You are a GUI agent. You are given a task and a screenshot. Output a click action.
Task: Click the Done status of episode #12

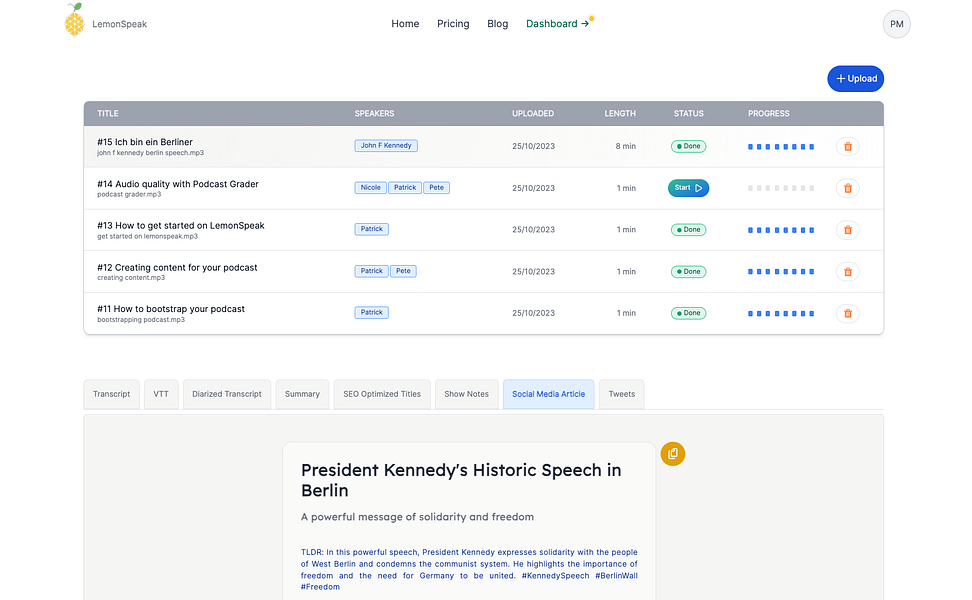click(x=688, y=271)
